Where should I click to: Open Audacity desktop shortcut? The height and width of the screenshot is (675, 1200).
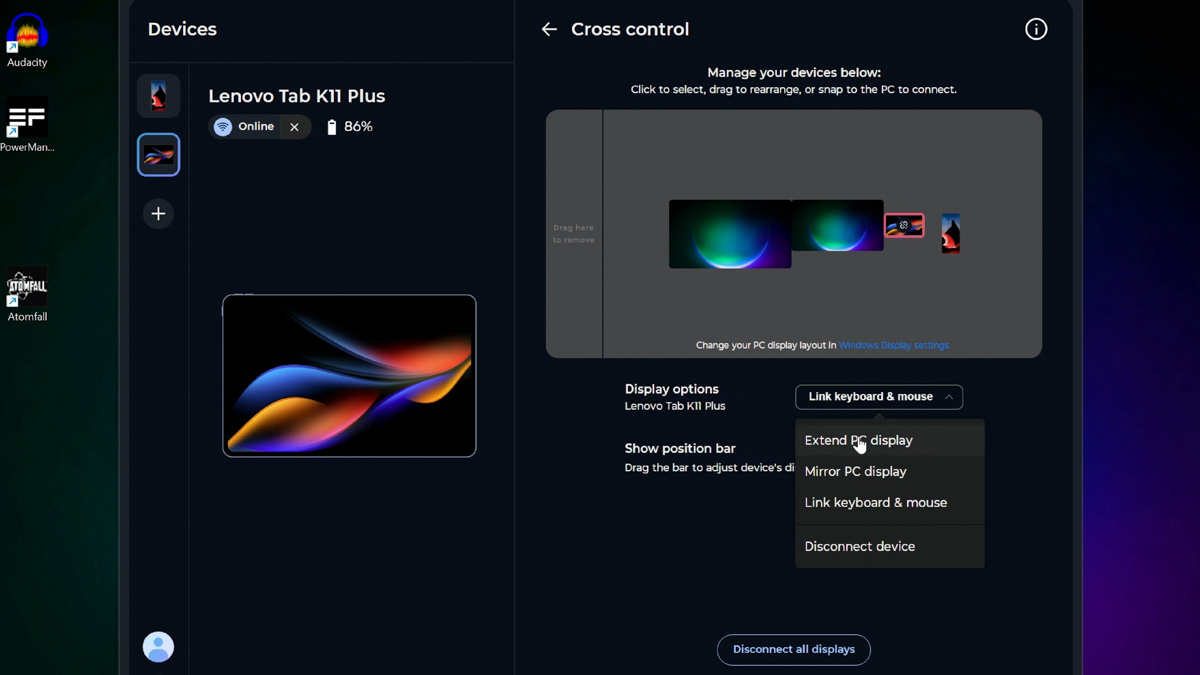(27, 42)
